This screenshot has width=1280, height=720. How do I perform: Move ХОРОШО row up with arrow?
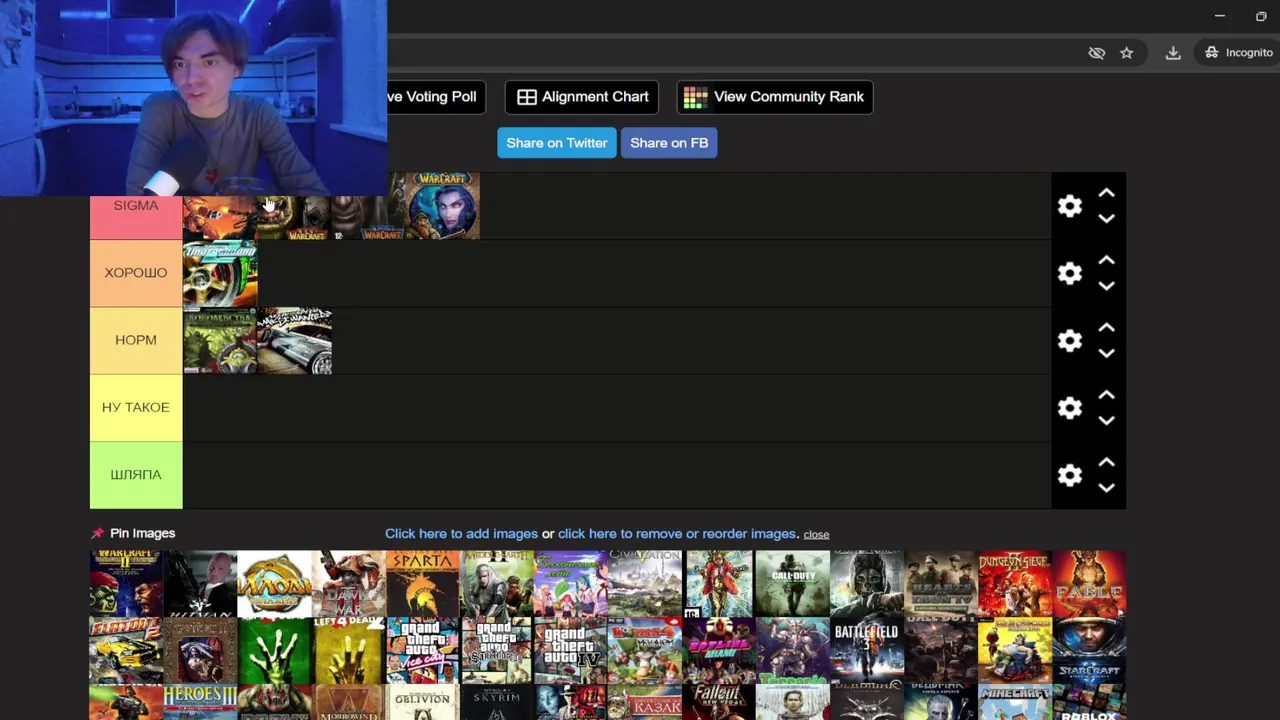tap(1106, 260)
